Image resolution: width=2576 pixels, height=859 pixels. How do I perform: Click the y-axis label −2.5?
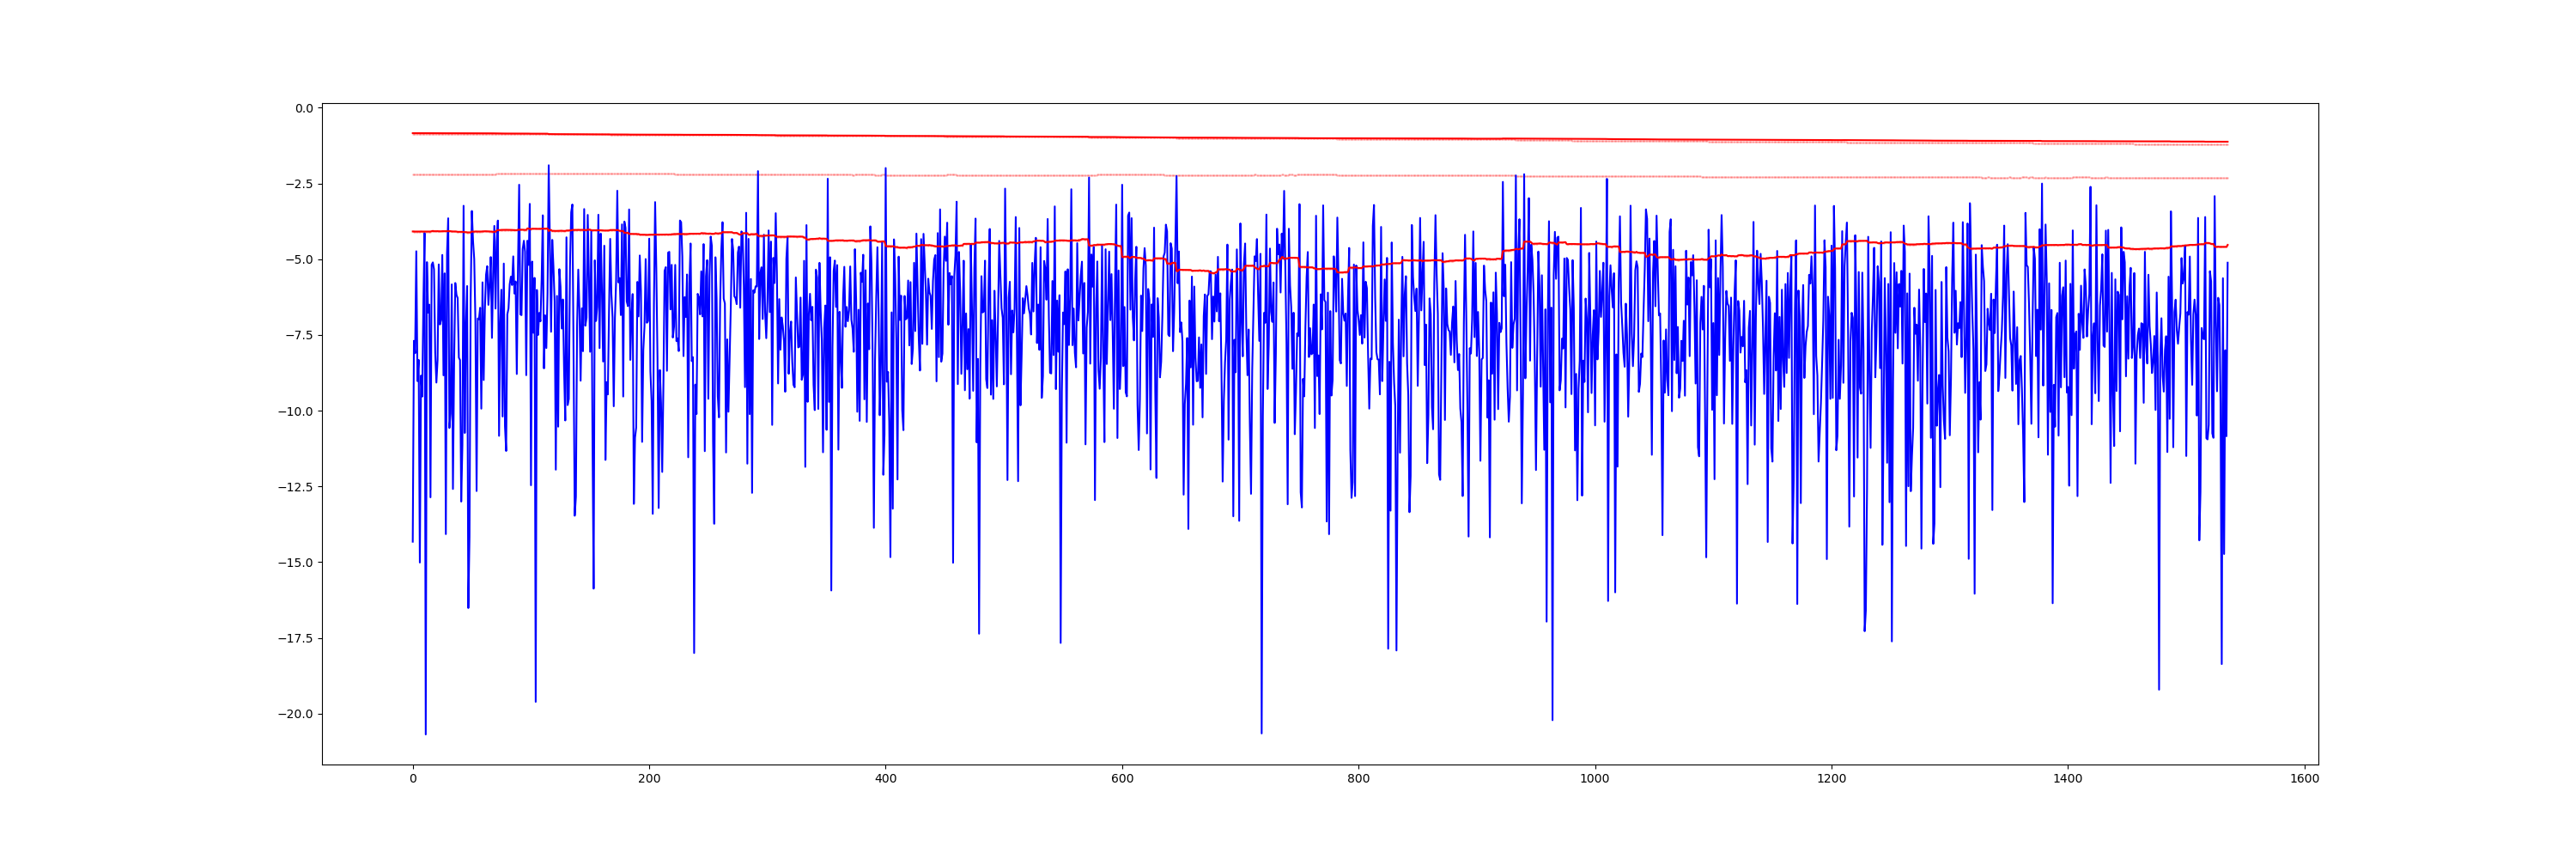[298, 184]
